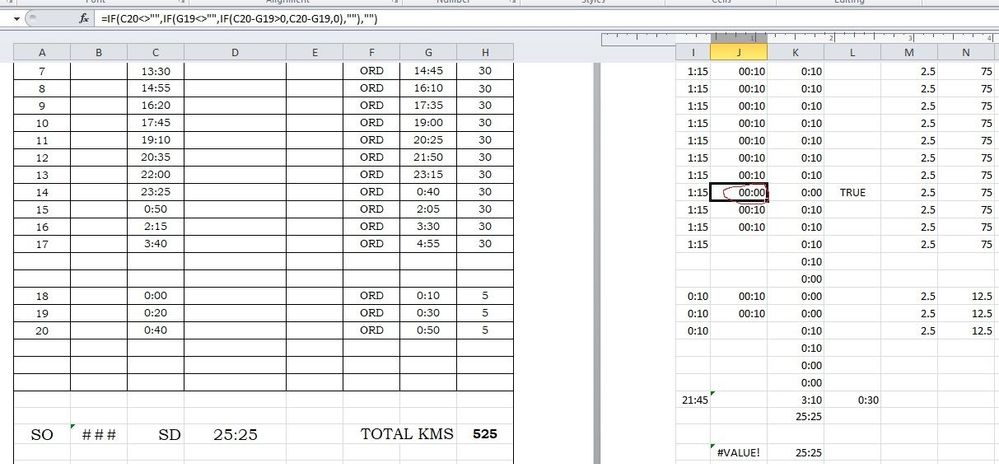Select column A header
Image resolution: width=999 pixels, height=464 pixels.
[42, 53]
